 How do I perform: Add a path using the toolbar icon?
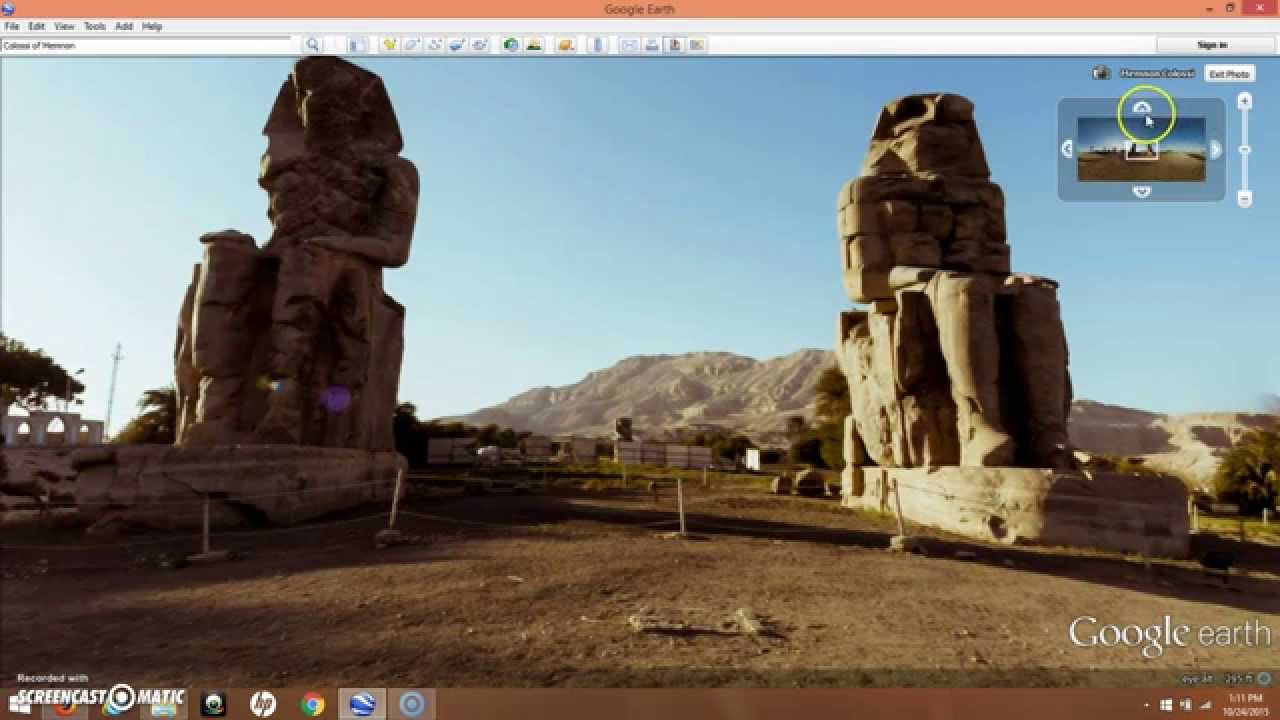(x=434, y=45)
